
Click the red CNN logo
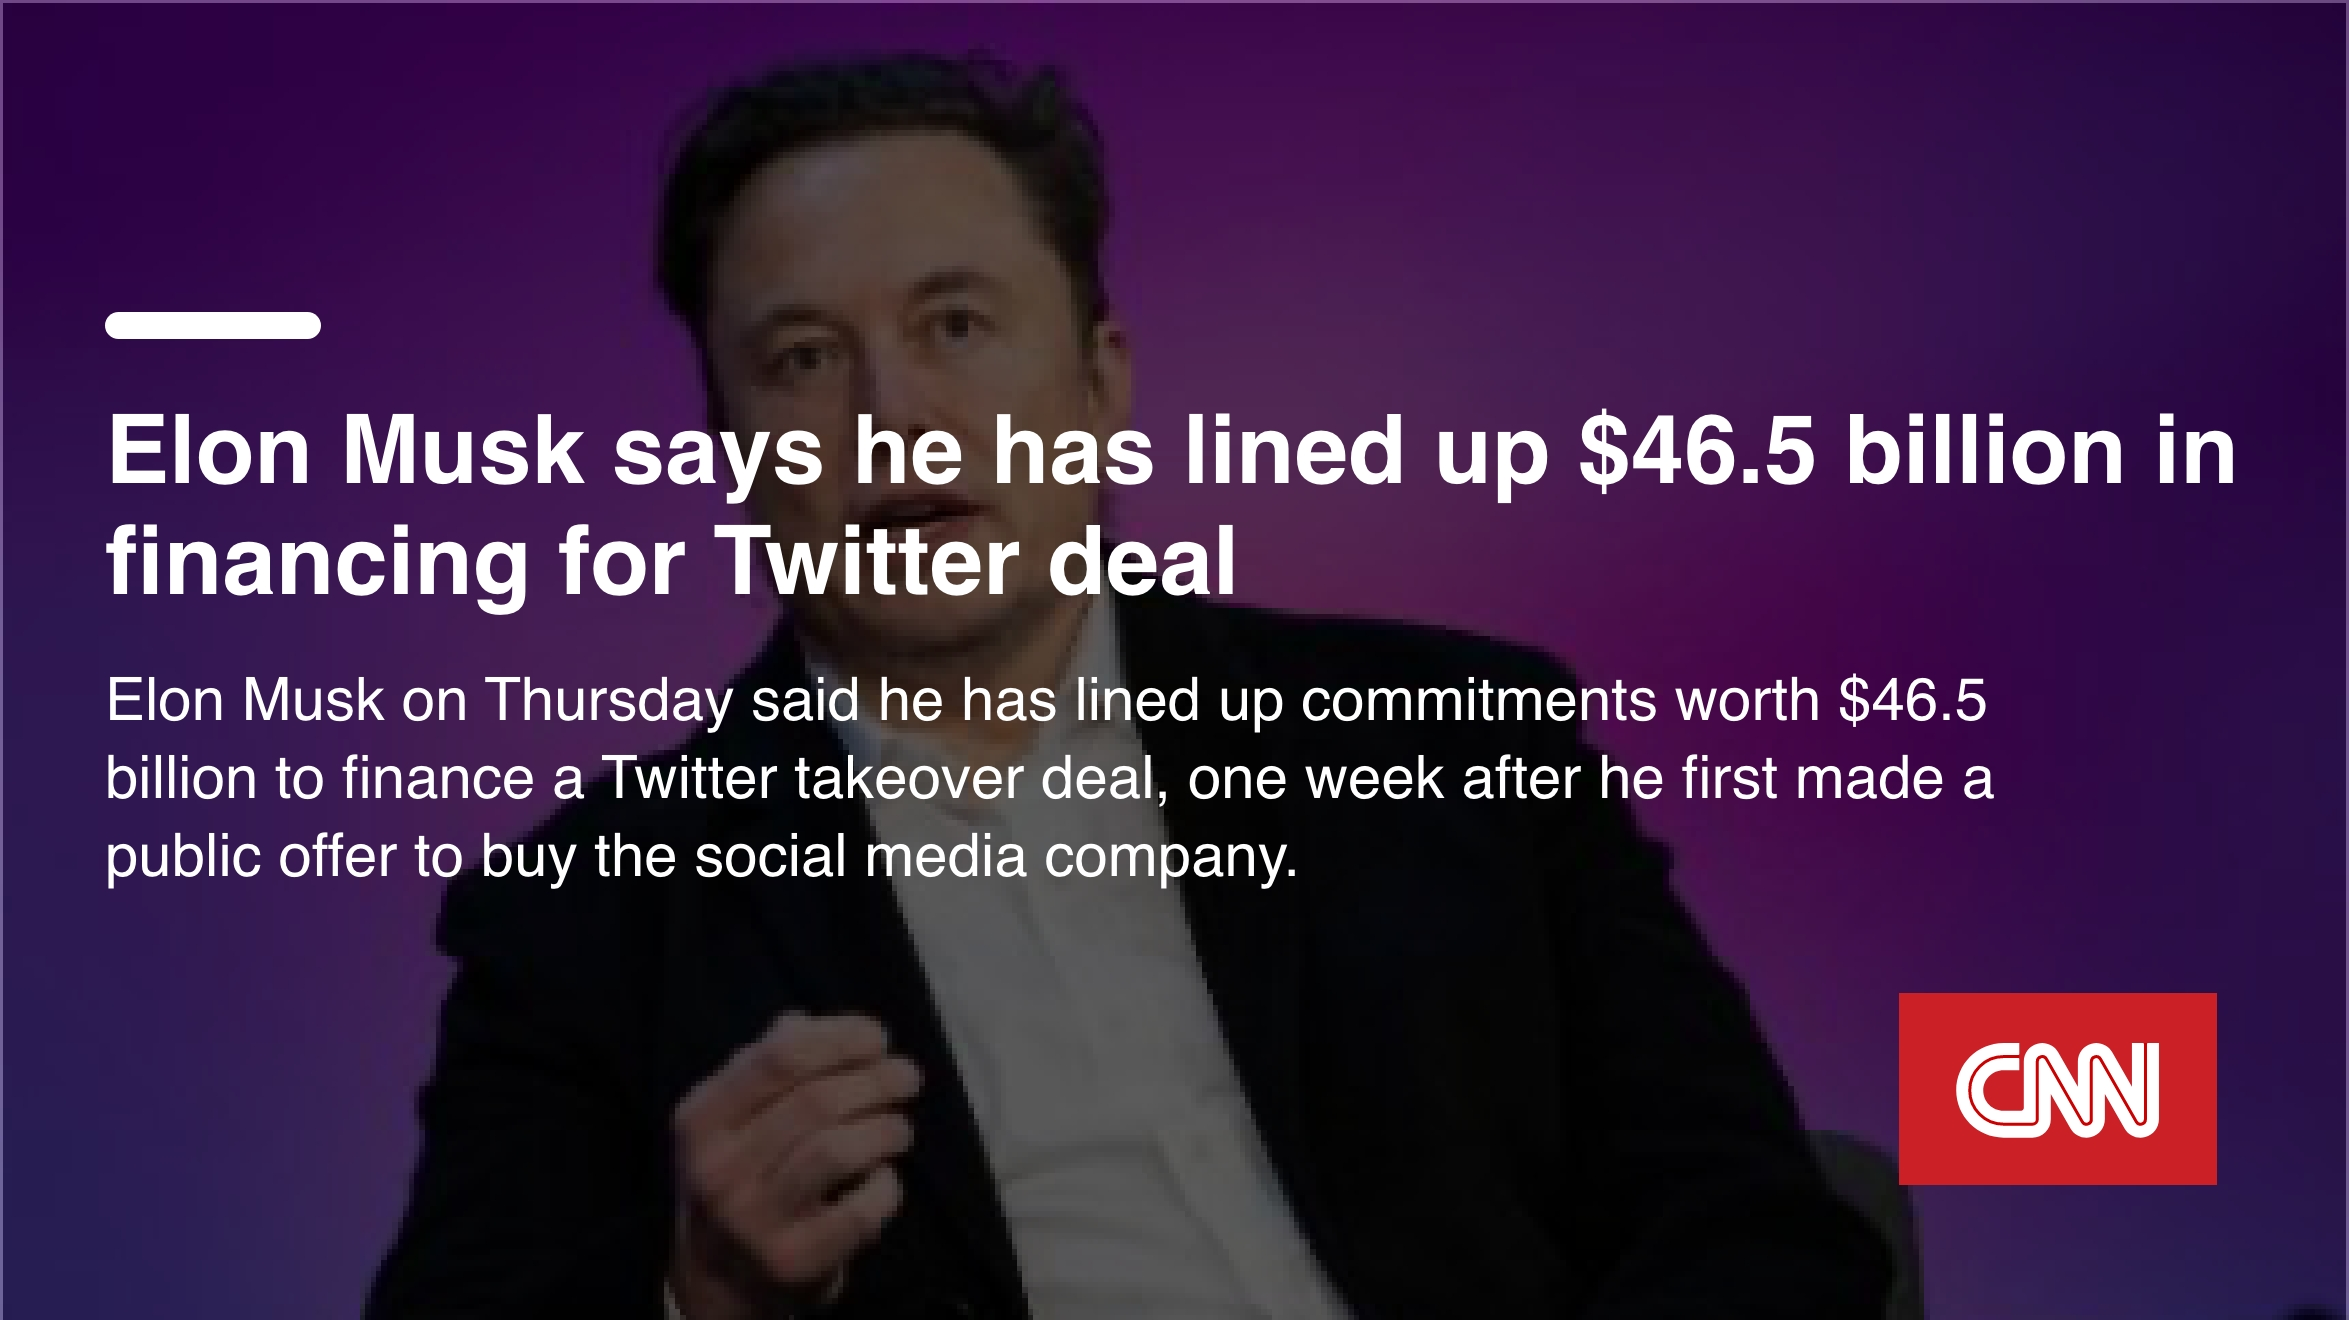coord(2057,1089)
